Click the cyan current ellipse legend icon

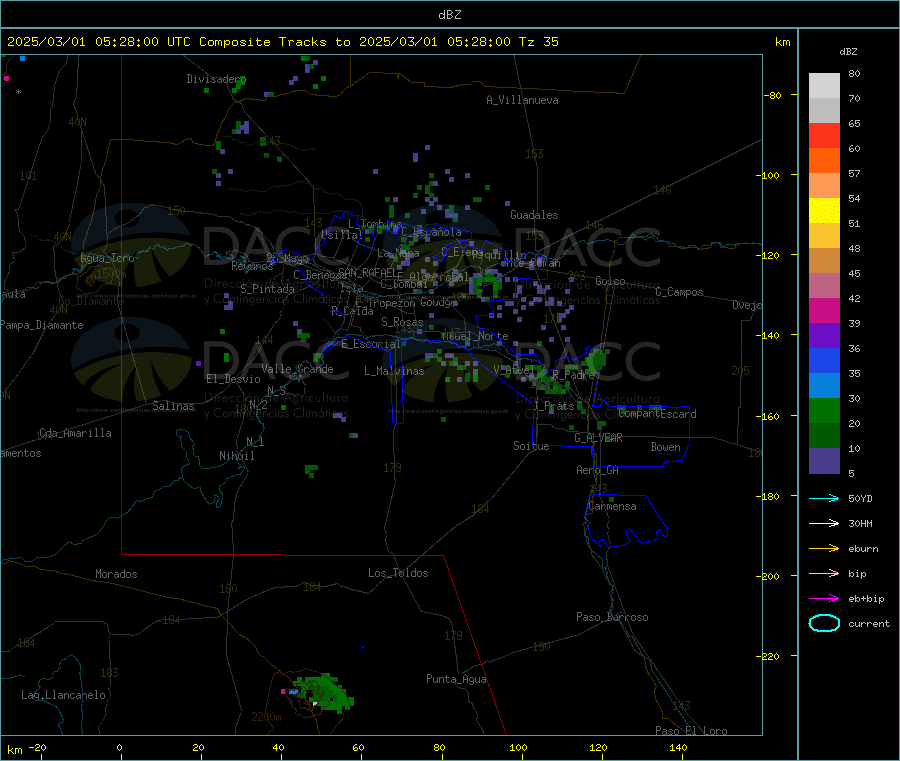[824, 623]
